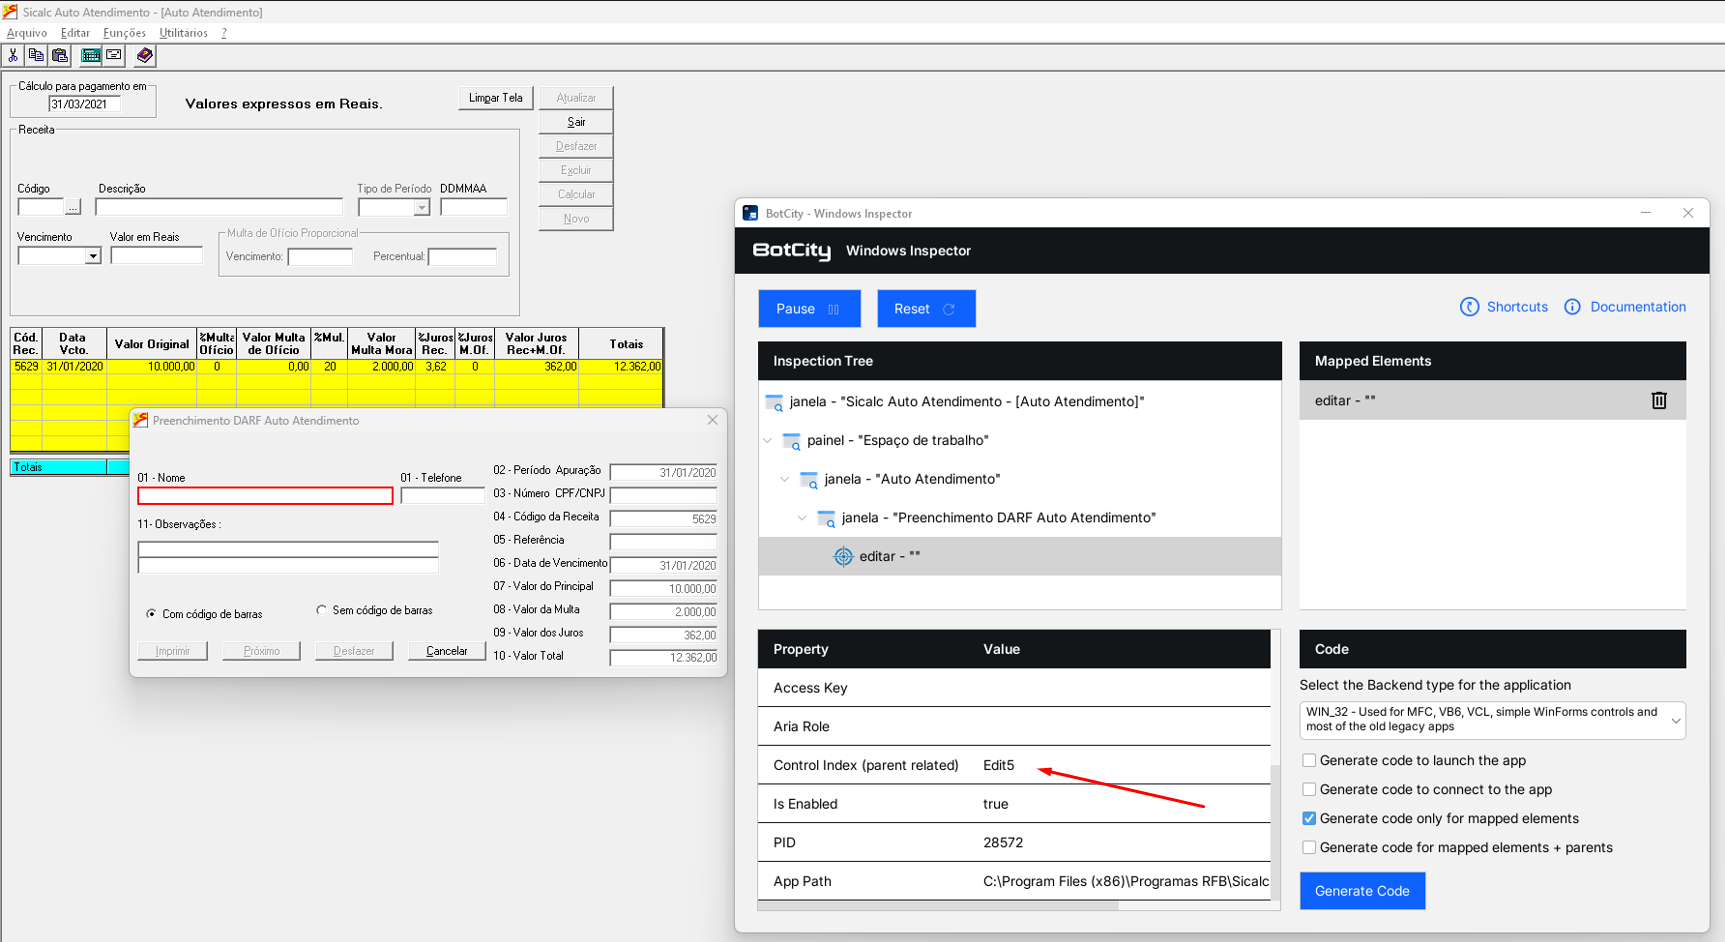Select 'Sem código de barras' radio option
Image resolution: width=1725 pixels, height=942 pixels.
[321, 610]
